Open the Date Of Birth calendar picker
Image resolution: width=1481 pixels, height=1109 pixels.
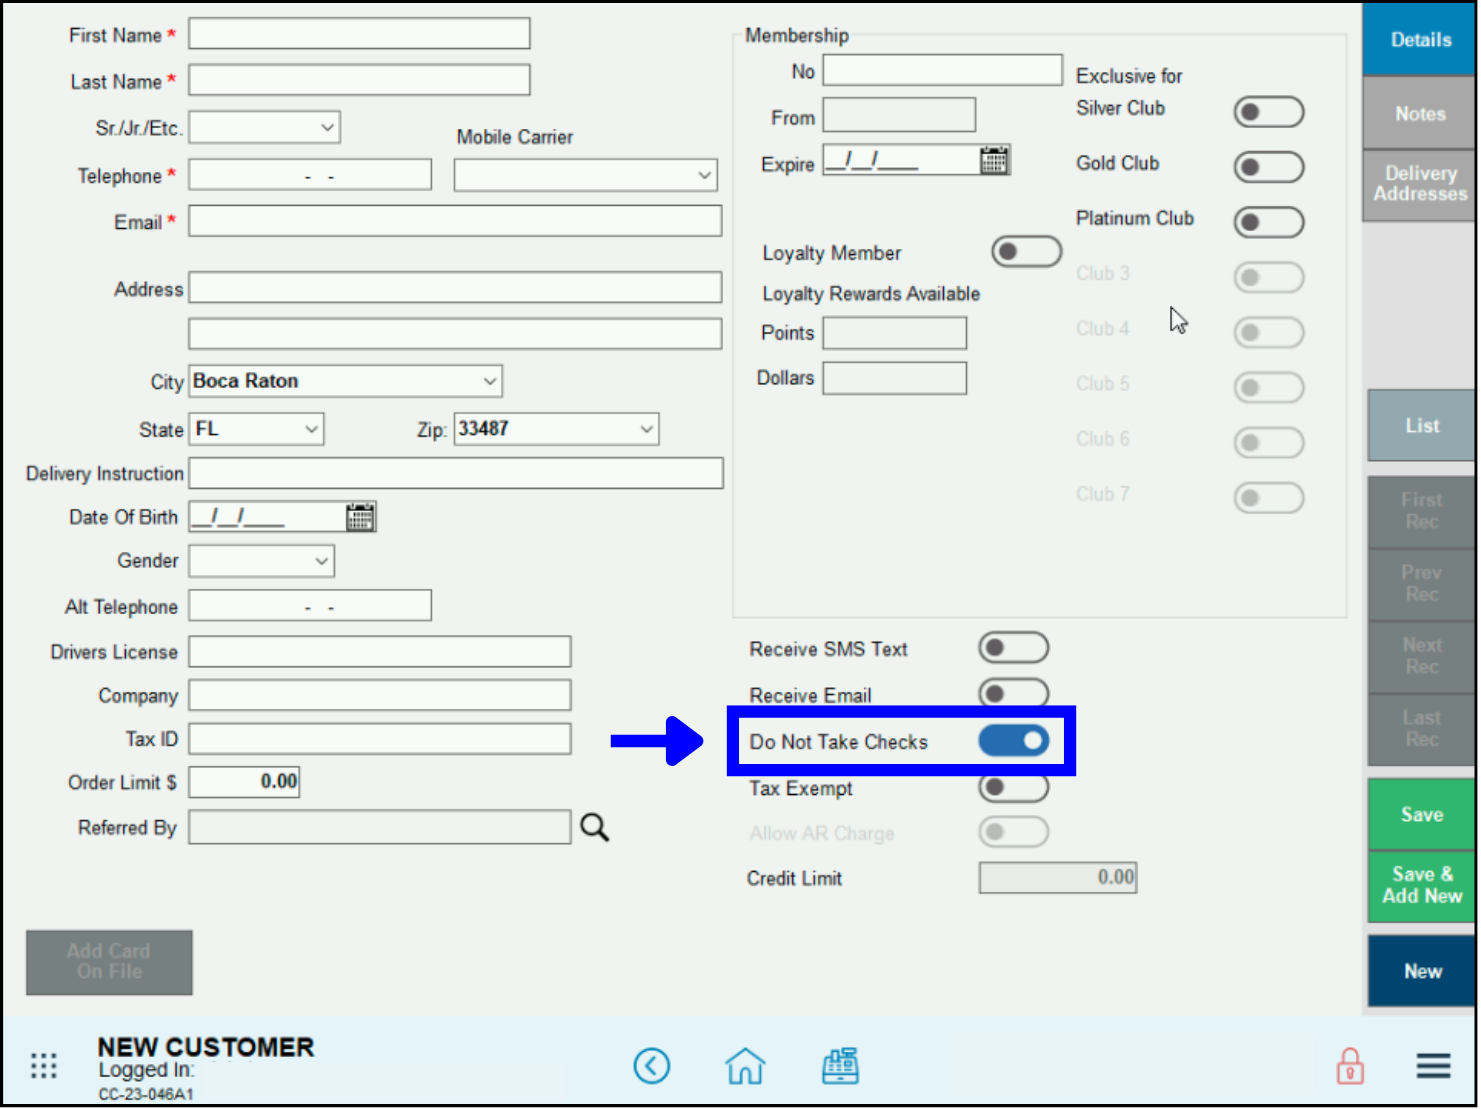tap(360, 517)
